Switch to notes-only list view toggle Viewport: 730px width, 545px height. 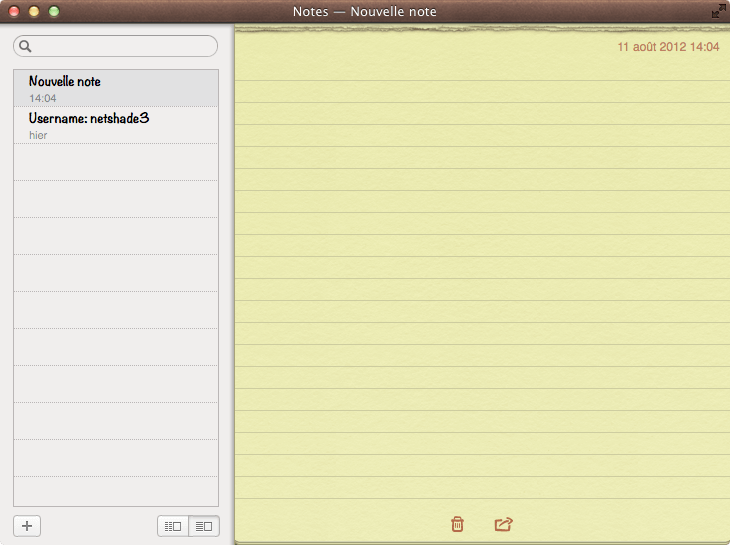(x=204, y=526)
